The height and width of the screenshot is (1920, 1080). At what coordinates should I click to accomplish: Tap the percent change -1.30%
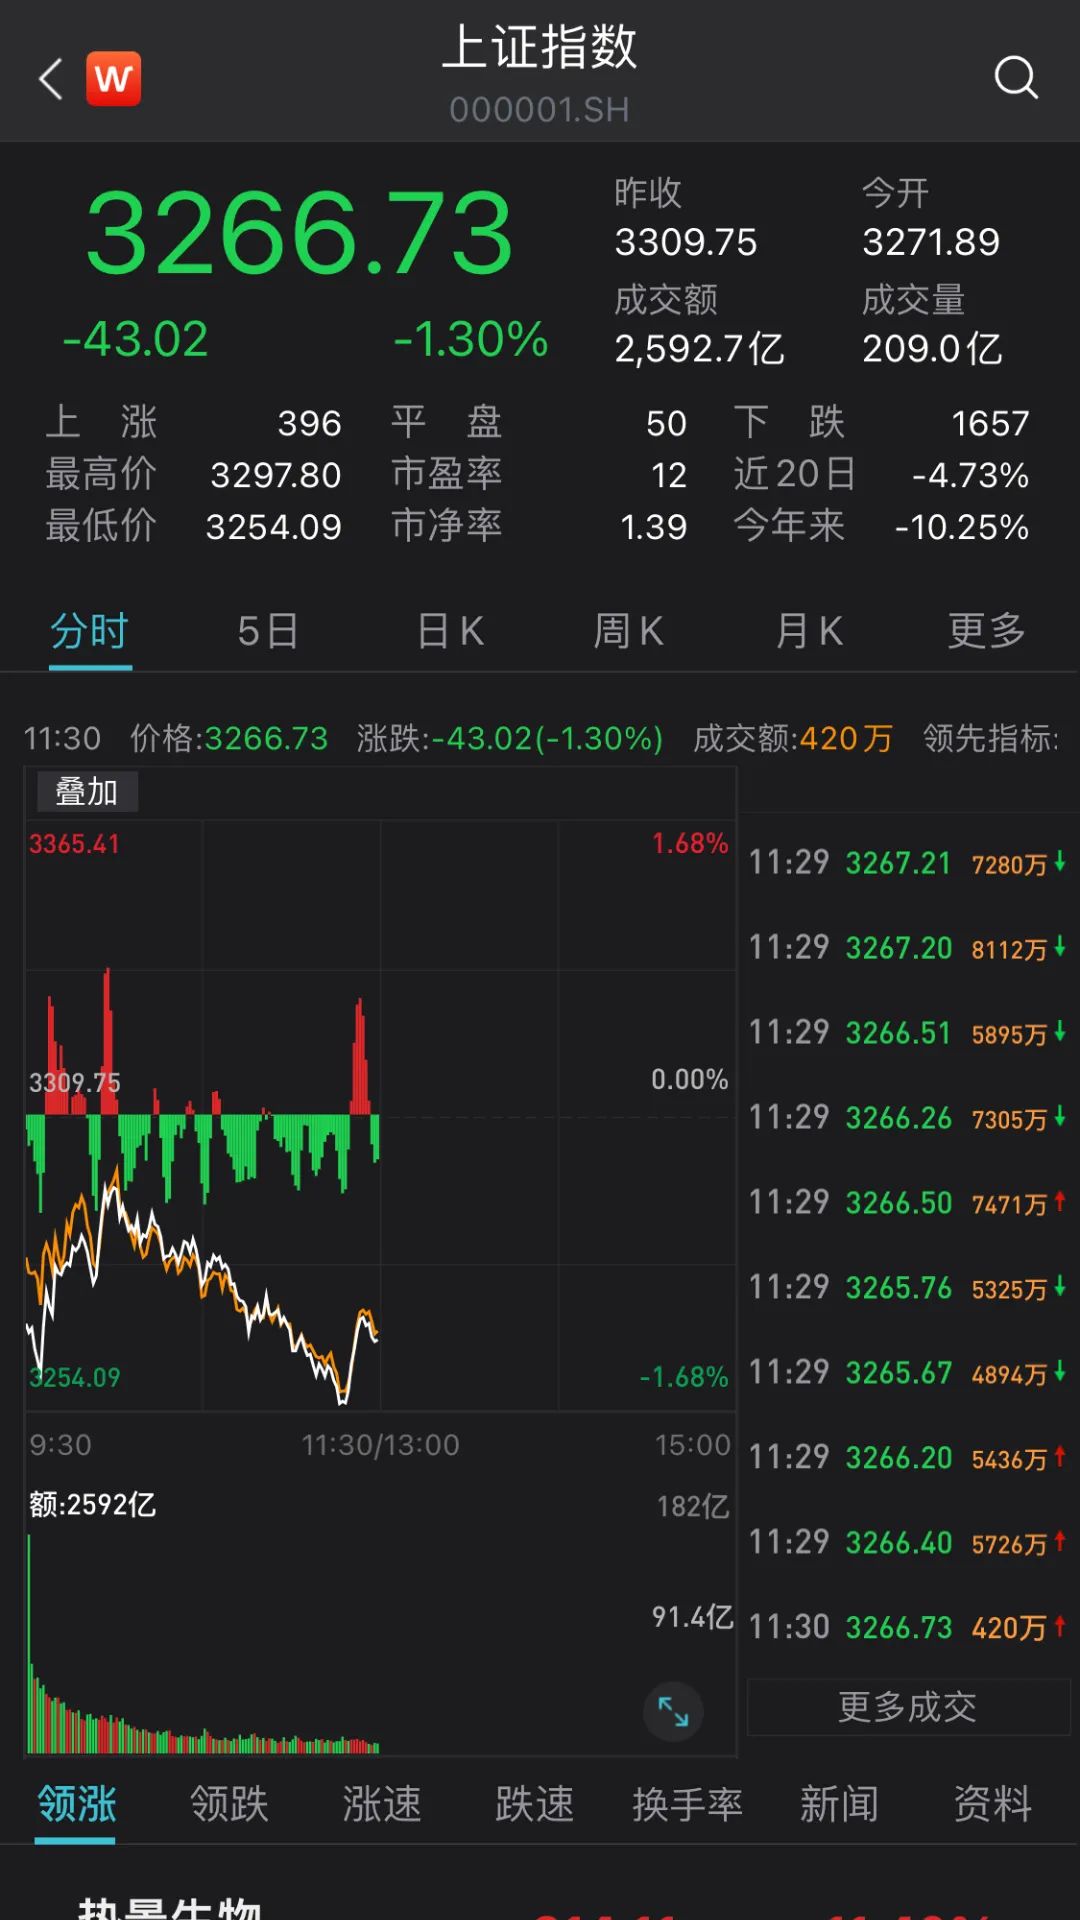pos(471,340)
